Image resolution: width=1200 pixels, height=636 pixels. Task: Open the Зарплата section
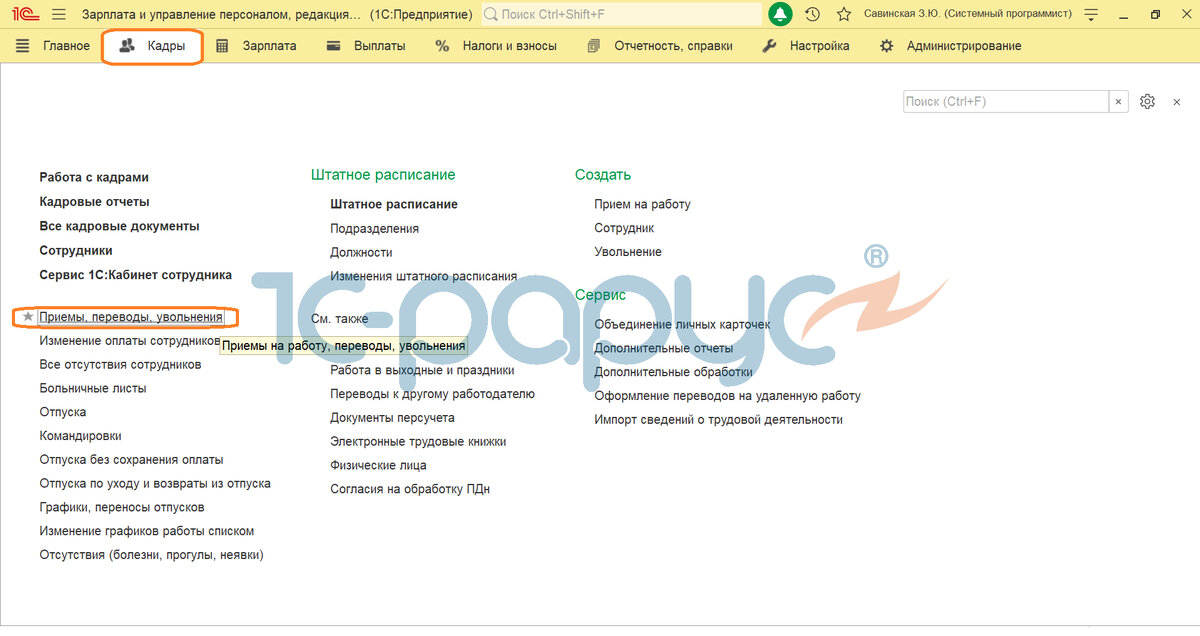coord(256,46)
